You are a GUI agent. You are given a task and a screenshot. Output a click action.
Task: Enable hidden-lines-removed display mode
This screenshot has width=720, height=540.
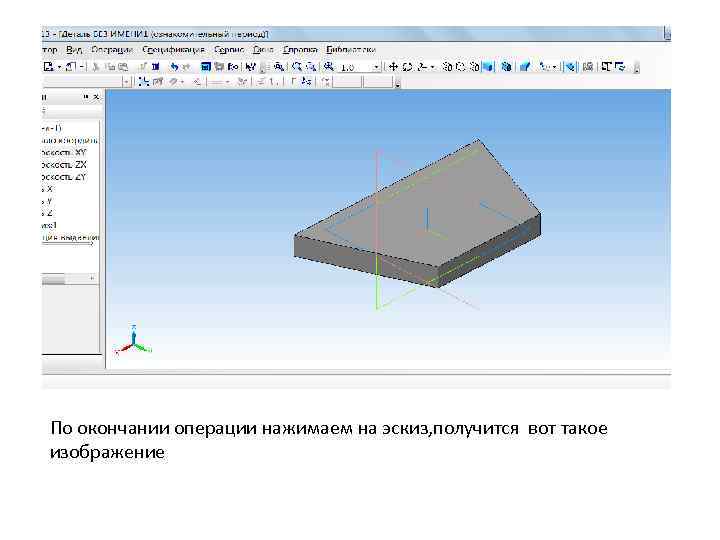(460, 67)
